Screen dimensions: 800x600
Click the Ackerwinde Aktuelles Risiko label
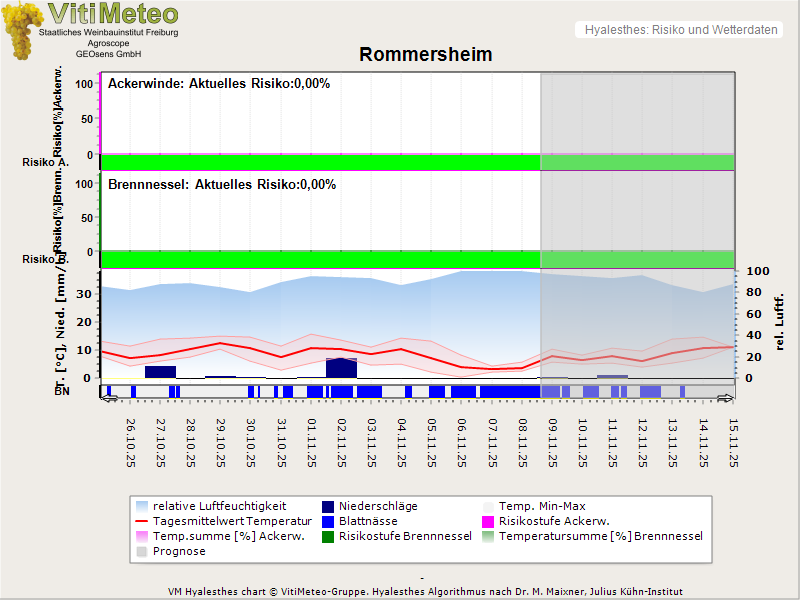[x=218, y=84]
